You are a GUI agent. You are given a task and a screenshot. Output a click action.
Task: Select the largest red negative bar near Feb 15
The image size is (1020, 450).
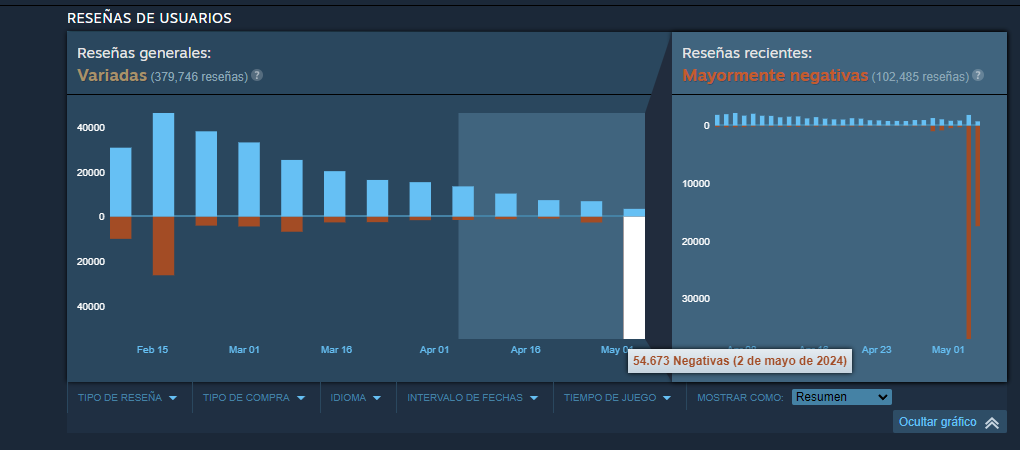[163, 246]
